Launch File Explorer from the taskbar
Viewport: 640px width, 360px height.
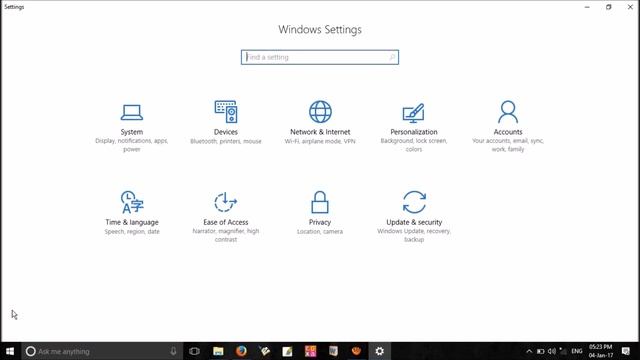(218, 351)
